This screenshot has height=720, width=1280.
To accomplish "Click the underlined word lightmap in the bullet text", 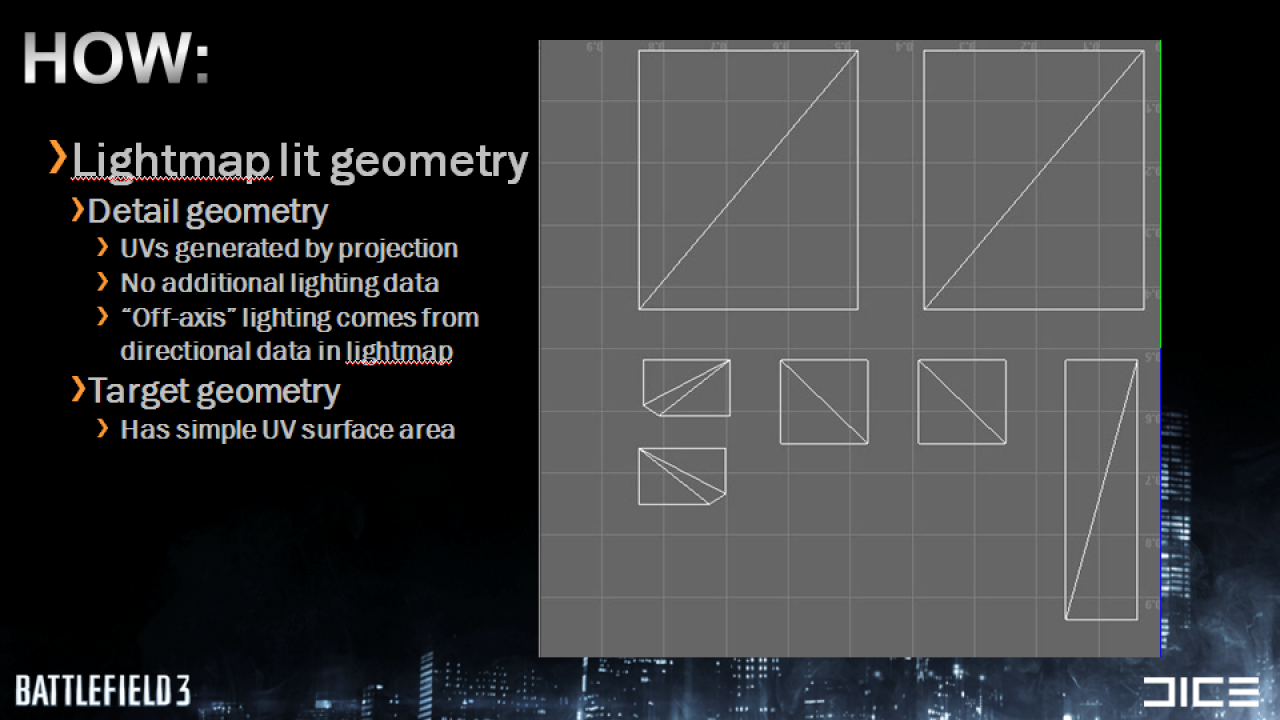I will [x=400, y=352].
